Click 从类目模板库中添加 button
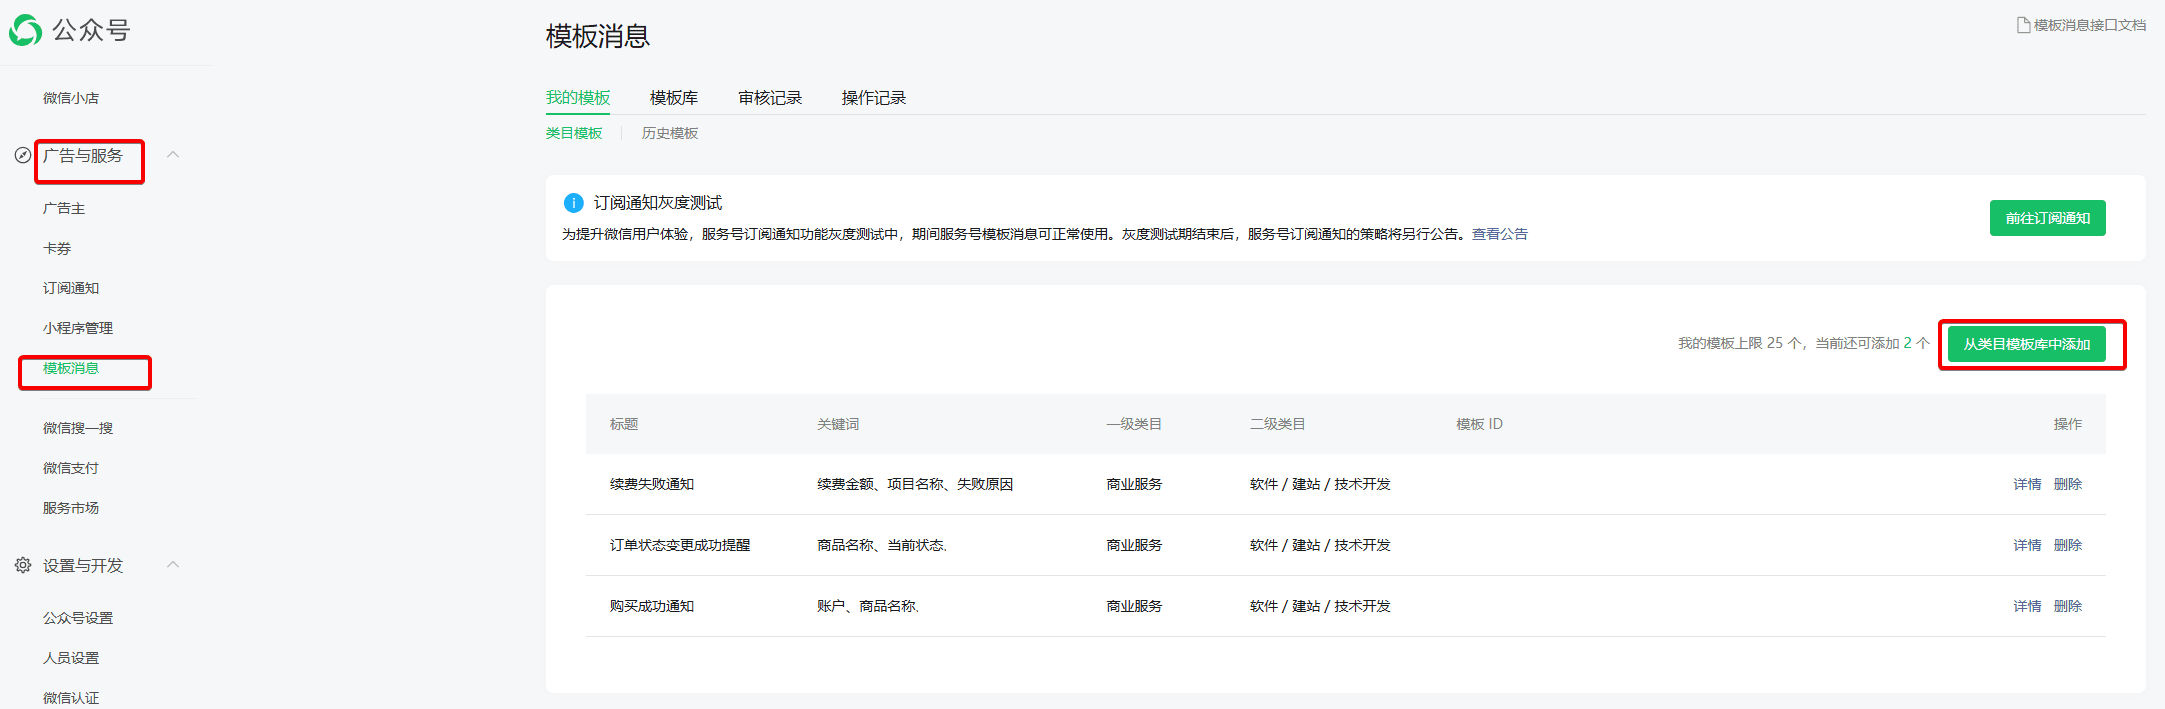The image size is (2165, 709). coord(2027,344)
